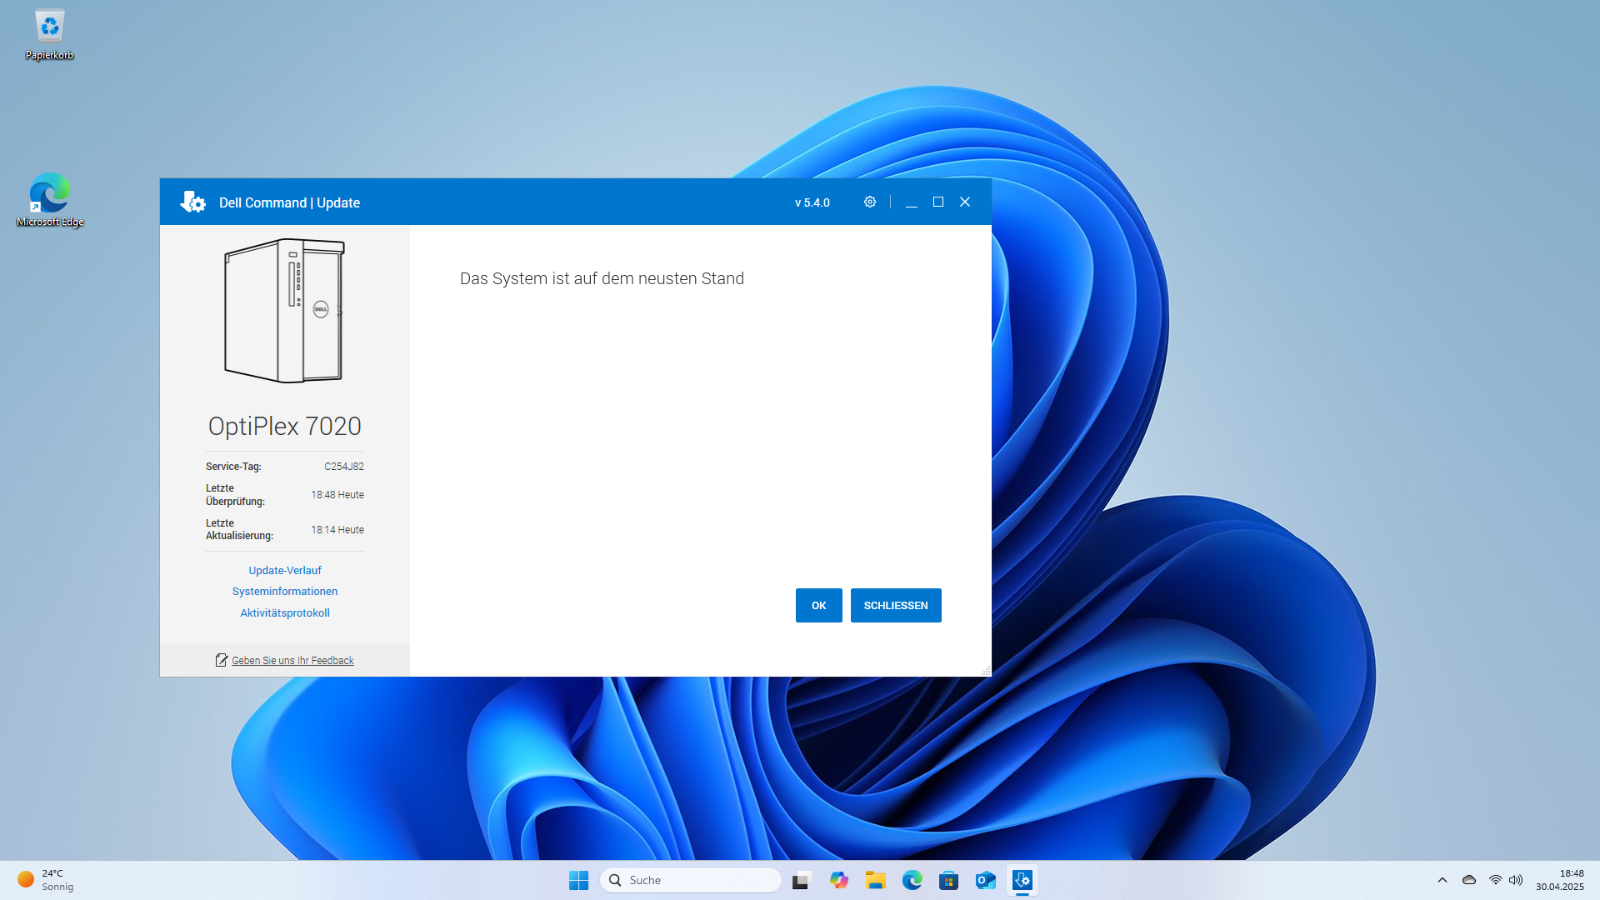Click Dell Command Update taskbar icon
This screenshot has height=900, width=1600.
[x=1022, y=880]
